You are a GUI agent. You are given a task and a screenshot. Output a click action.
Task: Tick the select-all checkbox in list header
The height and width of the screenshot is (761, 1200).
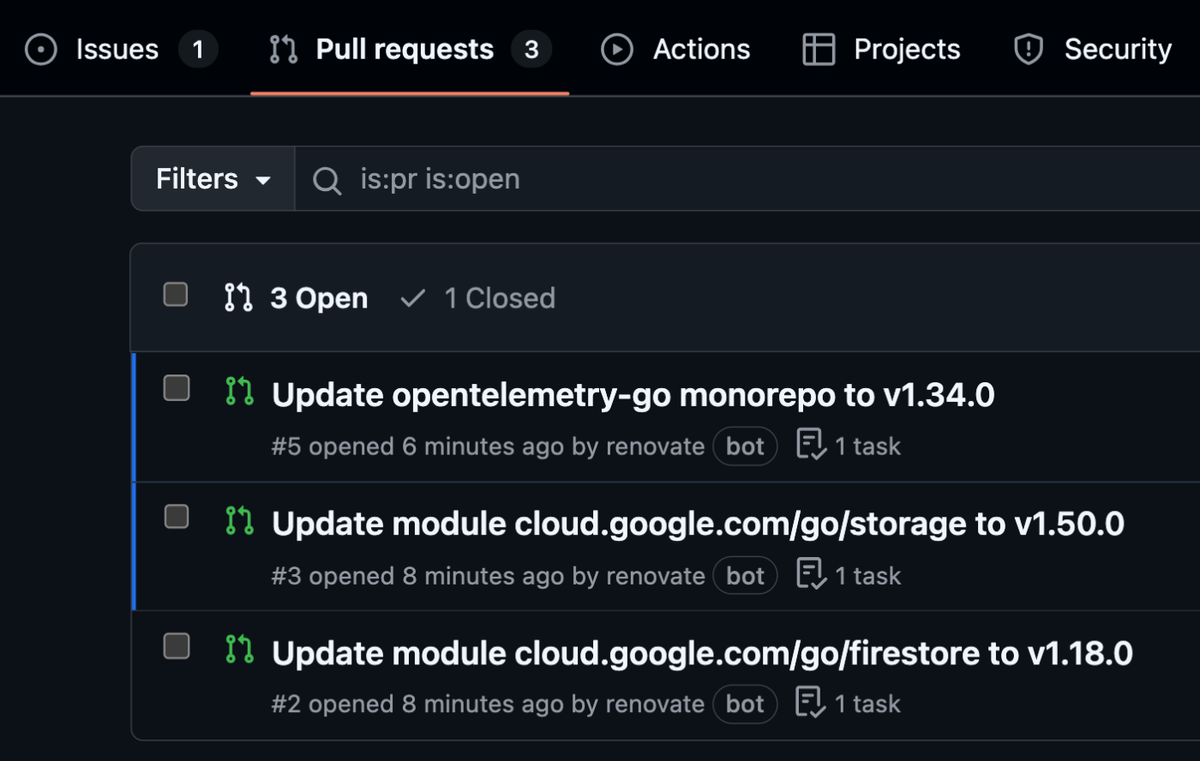tap(176, 294)
